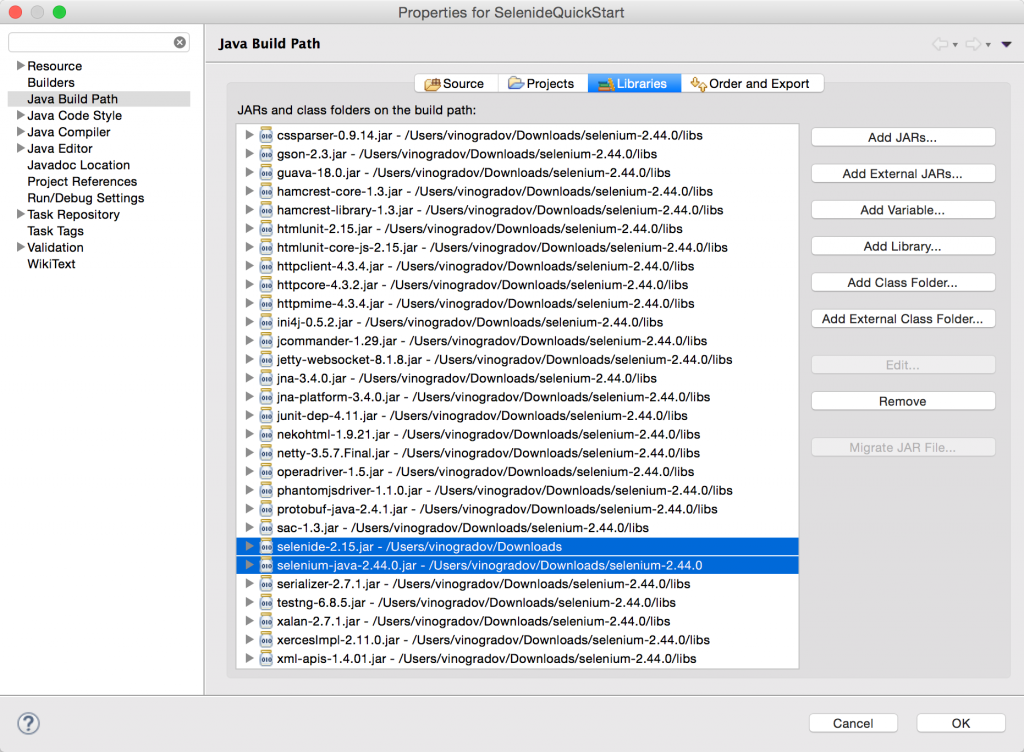Go back with the left arrow icon
The height and width of the screenshot is (752, 1024).
point(940,44)
